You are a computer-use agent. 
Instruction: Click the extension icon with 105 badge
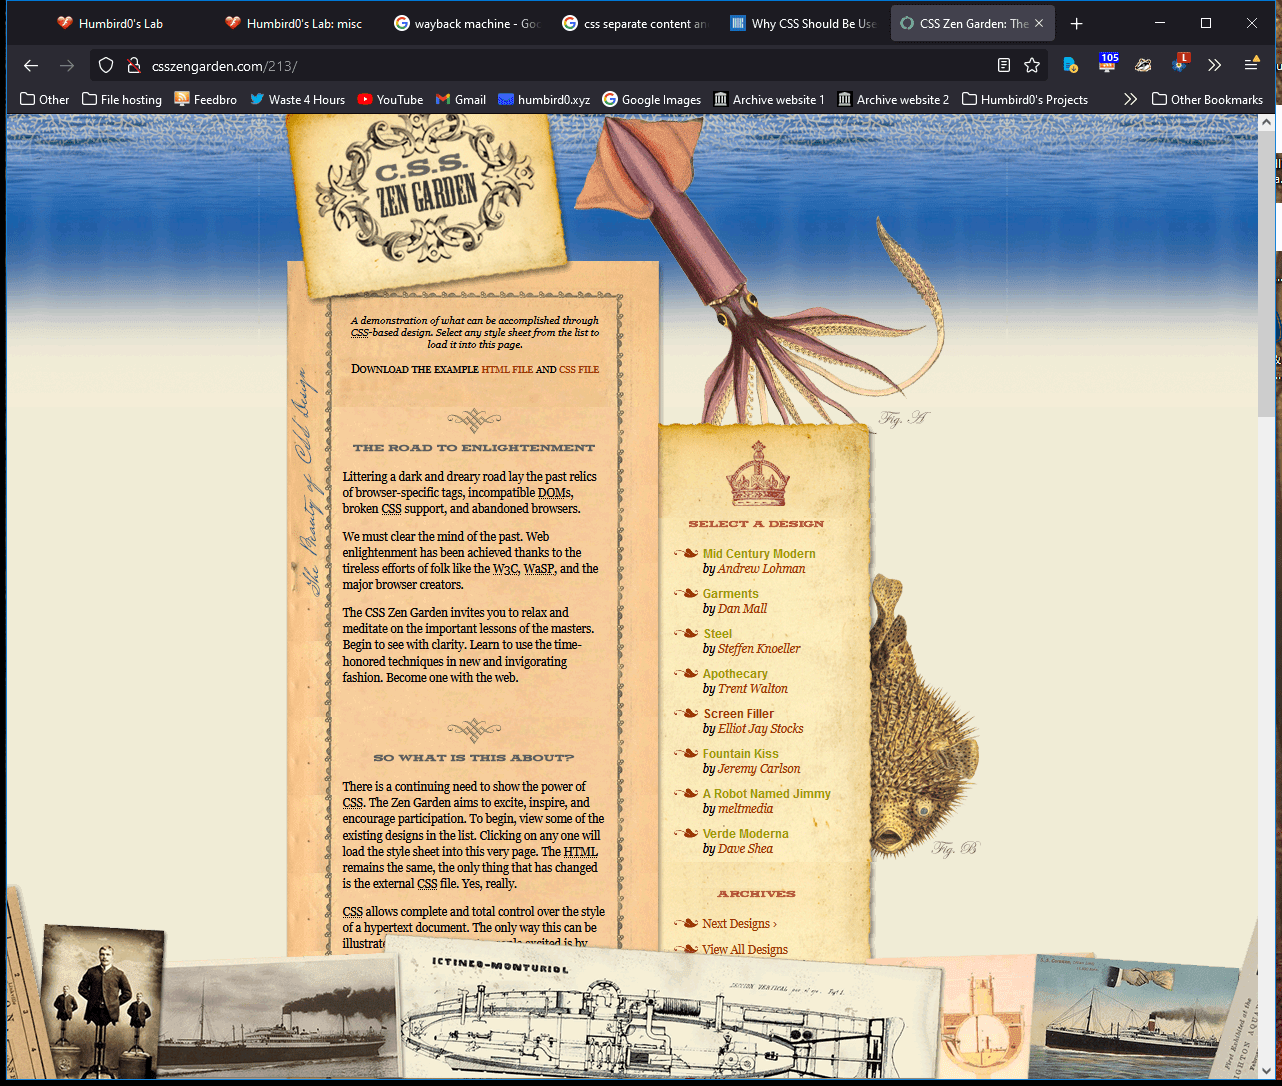[1108, 64]
